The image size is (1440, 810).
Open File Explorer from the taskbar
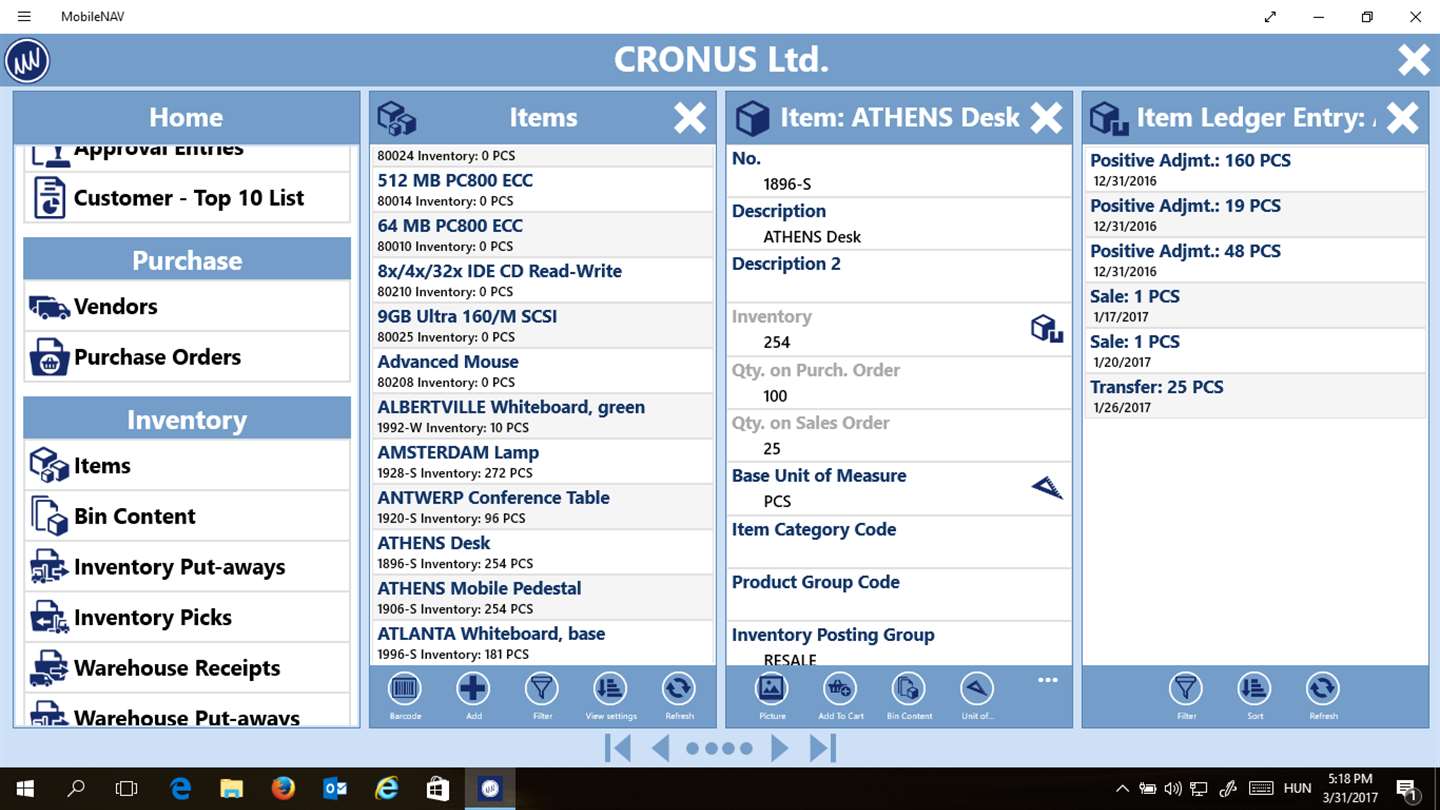pyautogui.click(x=232, y=789)
